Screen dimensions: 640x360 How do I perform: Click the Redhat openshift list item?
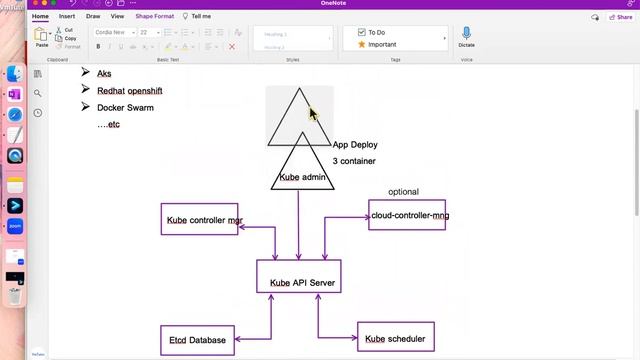pos(130,91)
